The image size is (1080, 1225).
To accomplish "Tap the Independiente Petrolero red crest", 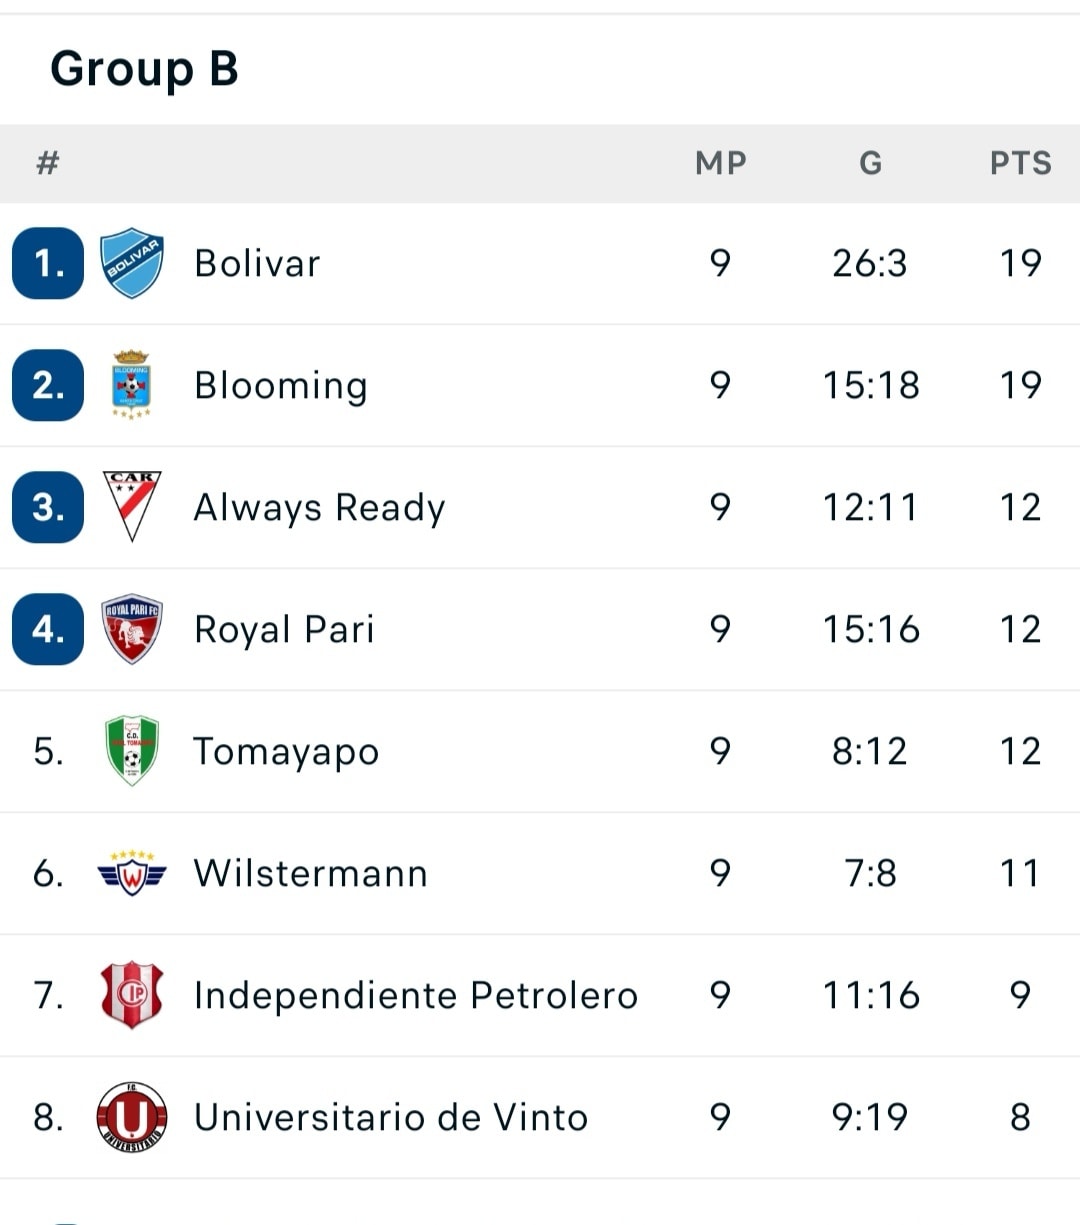I will tap(132, 995).
